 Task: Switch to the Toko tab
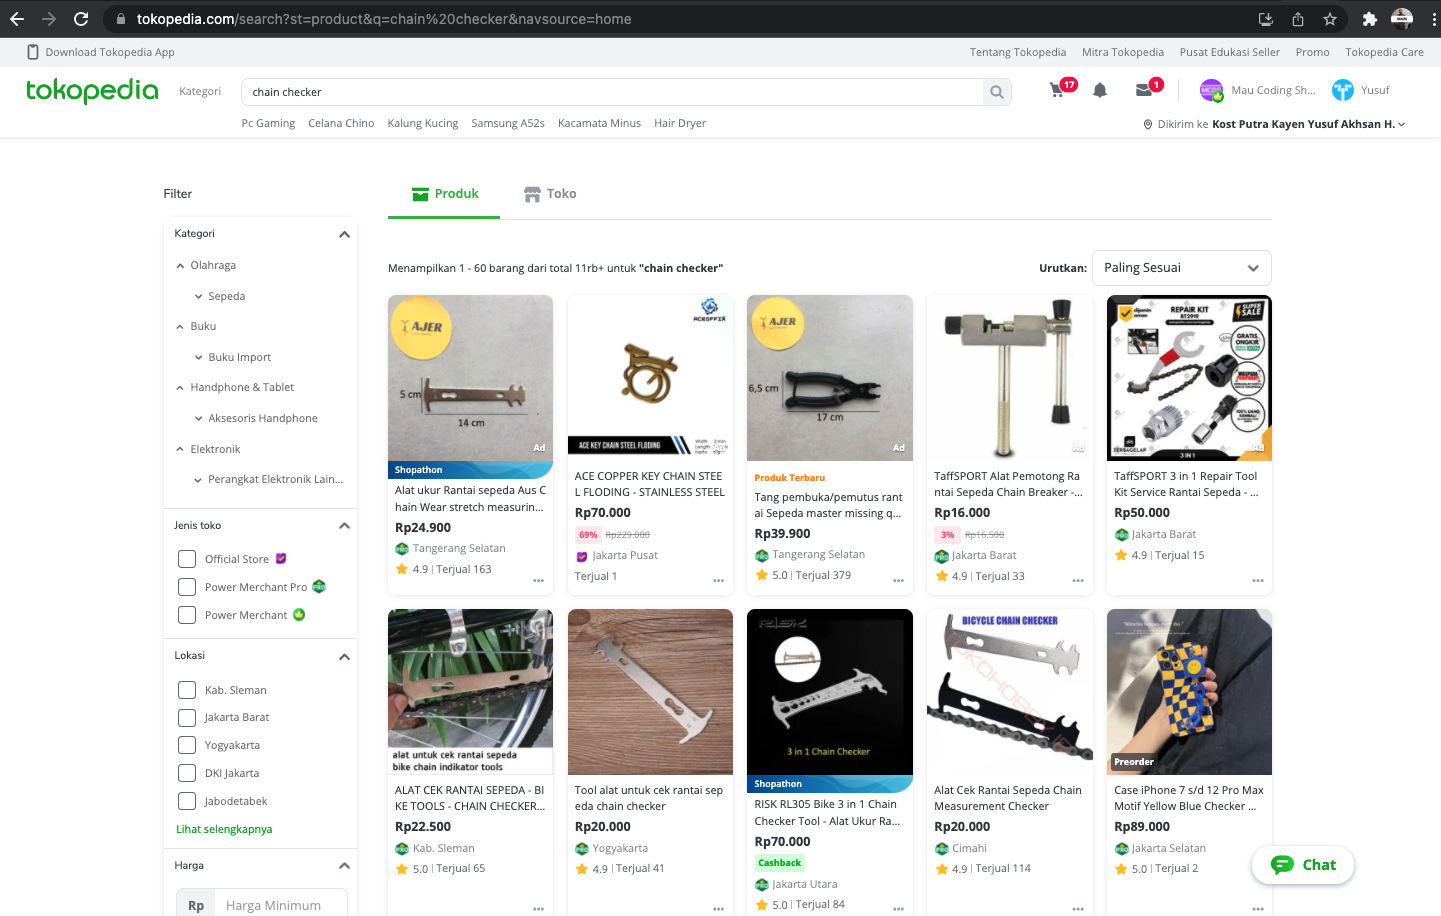pos(550,194)
